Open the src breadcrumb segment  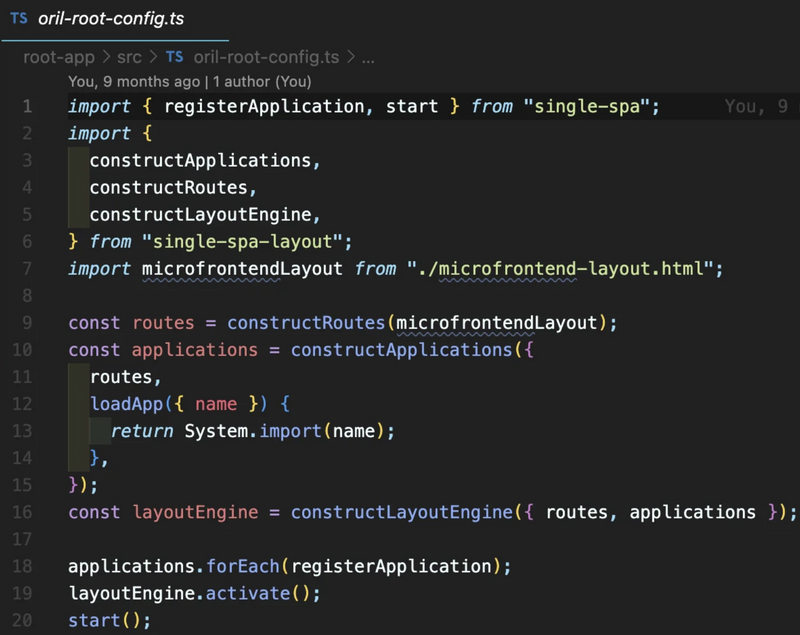tap(129, 57)
